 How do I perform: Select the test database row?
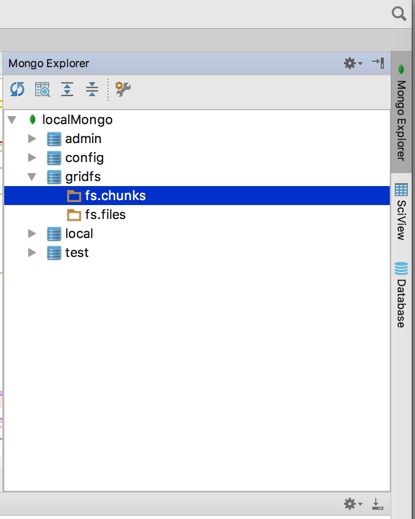click(197, 253)
